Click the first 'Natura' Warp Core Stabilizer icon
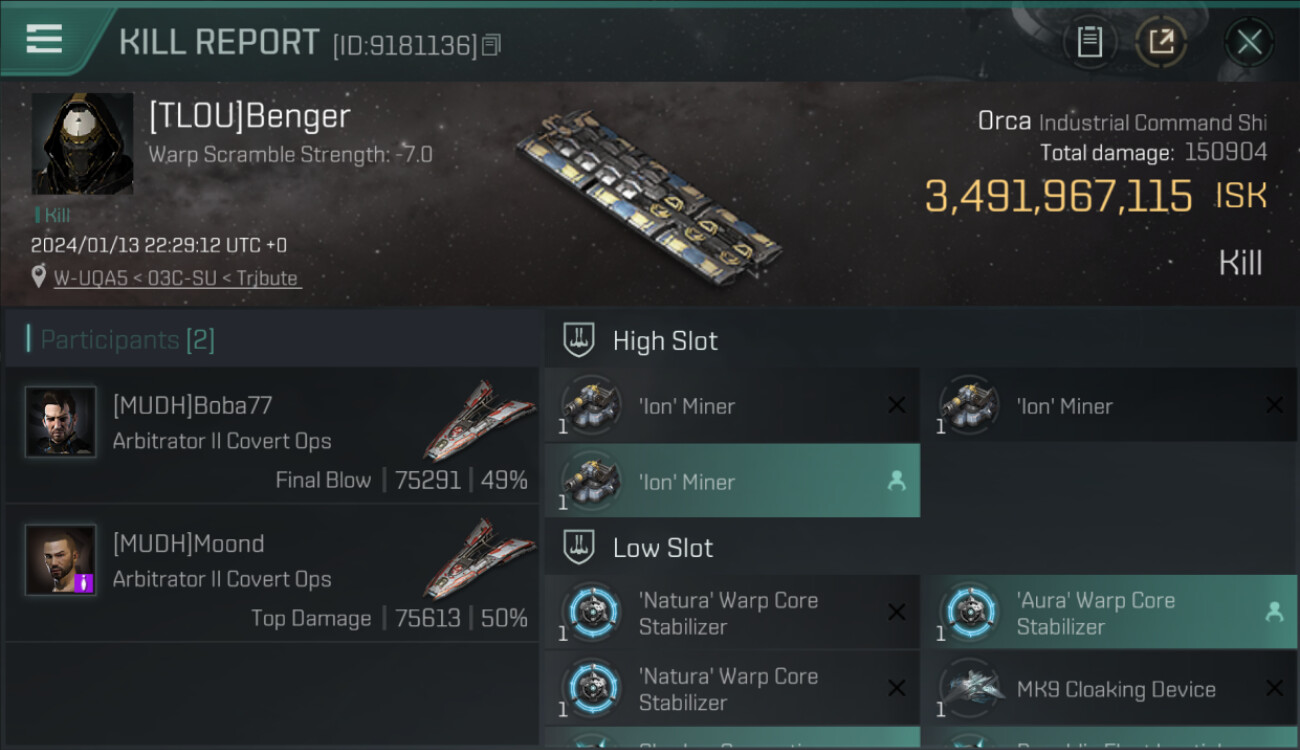 coord(590,613)
